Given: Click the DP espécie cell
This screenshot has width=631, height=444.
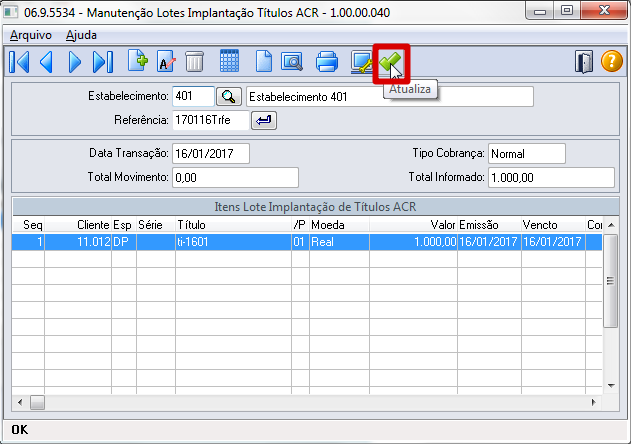Looking at the screenshot, I should point(124,242).
